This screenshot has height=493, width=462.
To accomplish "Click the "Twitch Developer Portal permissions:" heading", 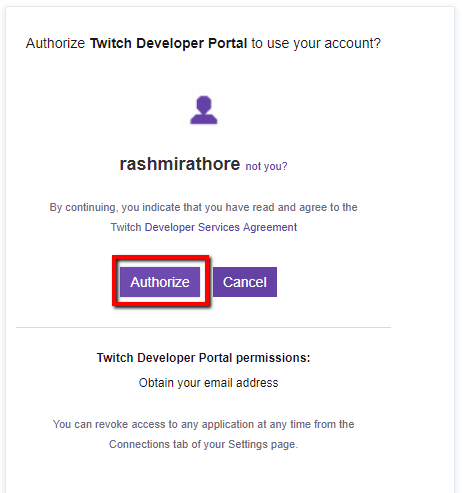I will pyautogui.click(x=203, y=358).
